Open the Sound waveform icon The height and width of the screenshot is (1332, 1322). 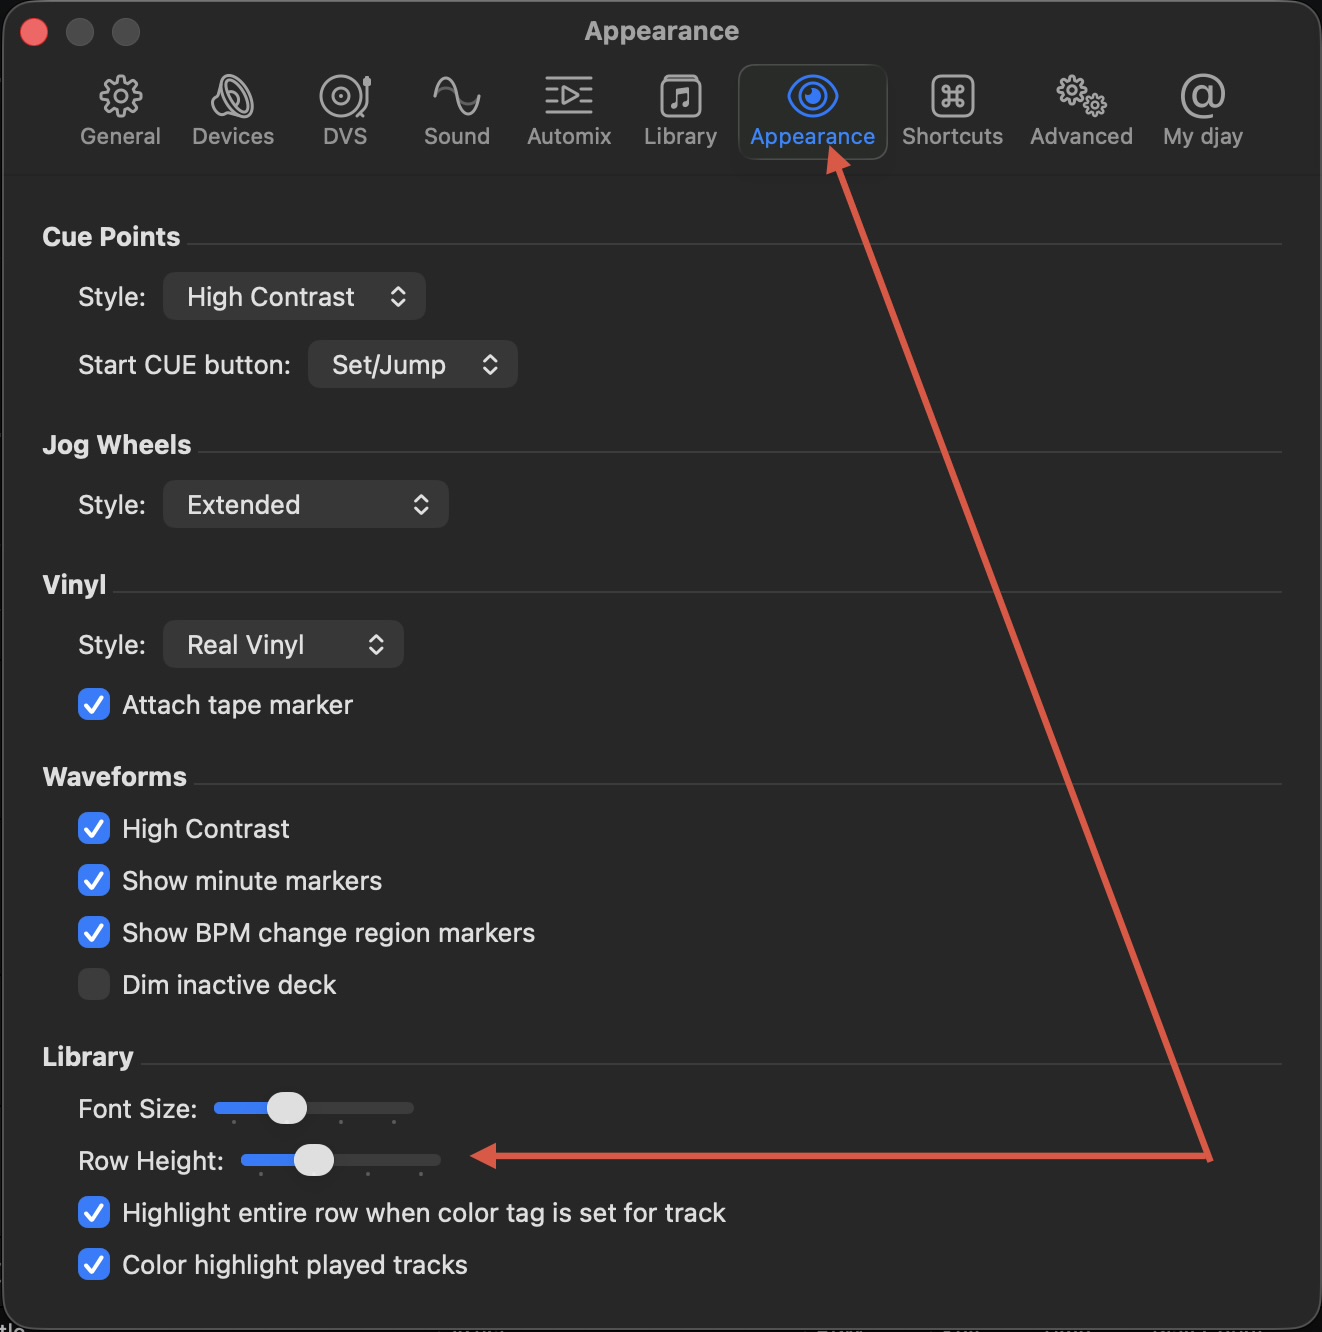click(x=457, y=97)
